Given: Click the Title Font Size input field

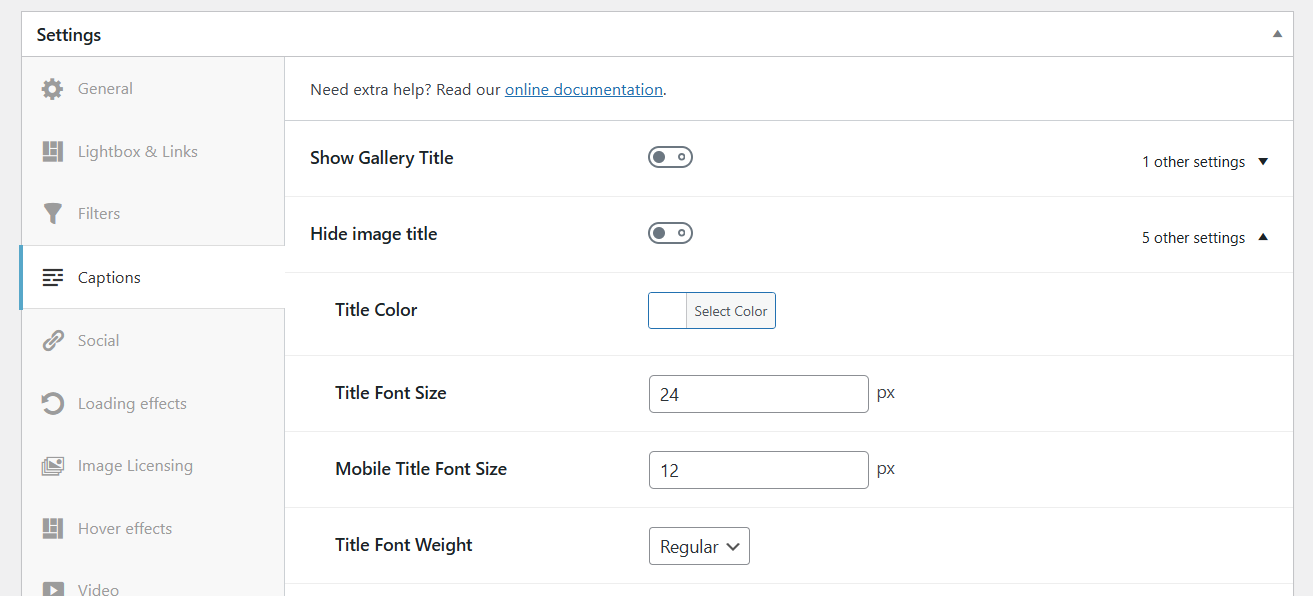Looking at the screenshot, I should point(758,394).
